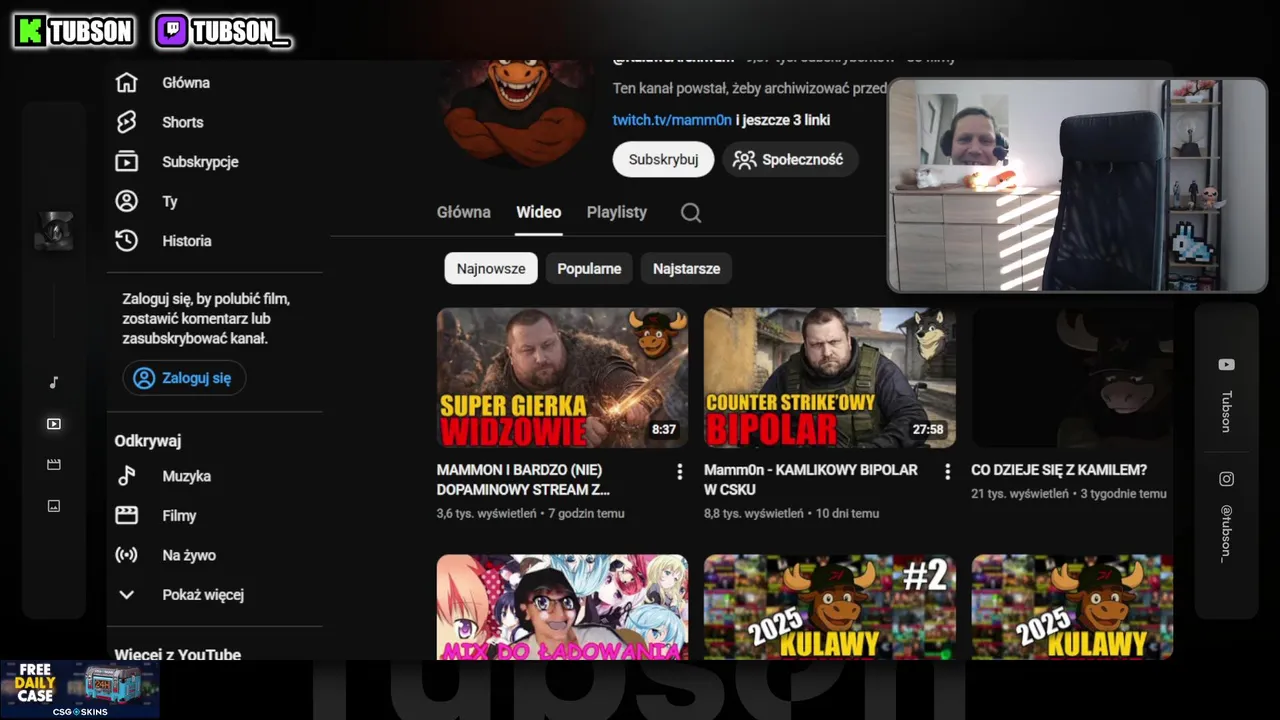This screenshot has height=720, width=1280.
Task: Open Historia clock icon
Action: pyautogui.click(x=126, y=241)
